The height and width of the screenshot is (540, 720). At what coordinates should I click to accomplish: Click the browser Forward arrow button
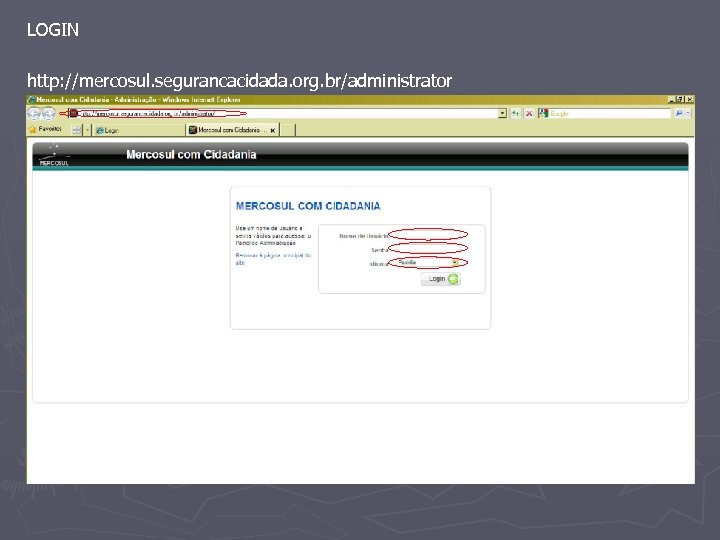tap(49, 113)
